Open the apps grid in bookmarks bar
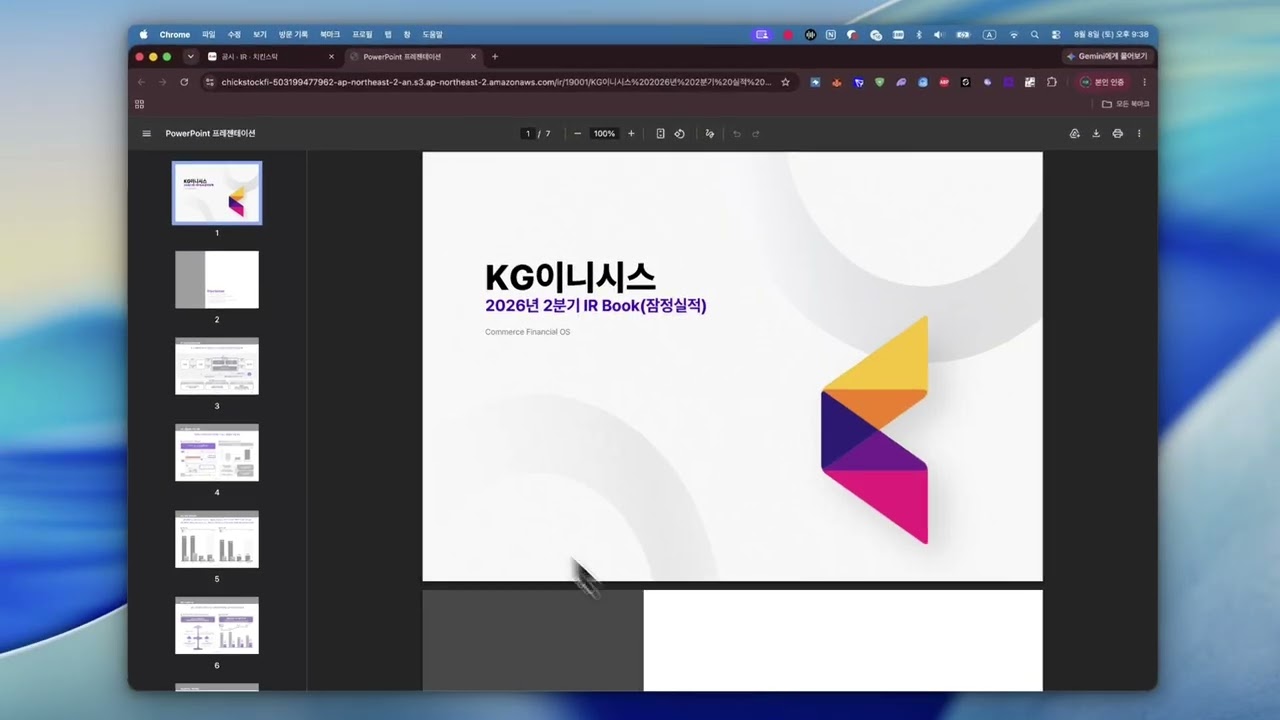The width and height of the screenshot is (1280, 720). (139, 104)
